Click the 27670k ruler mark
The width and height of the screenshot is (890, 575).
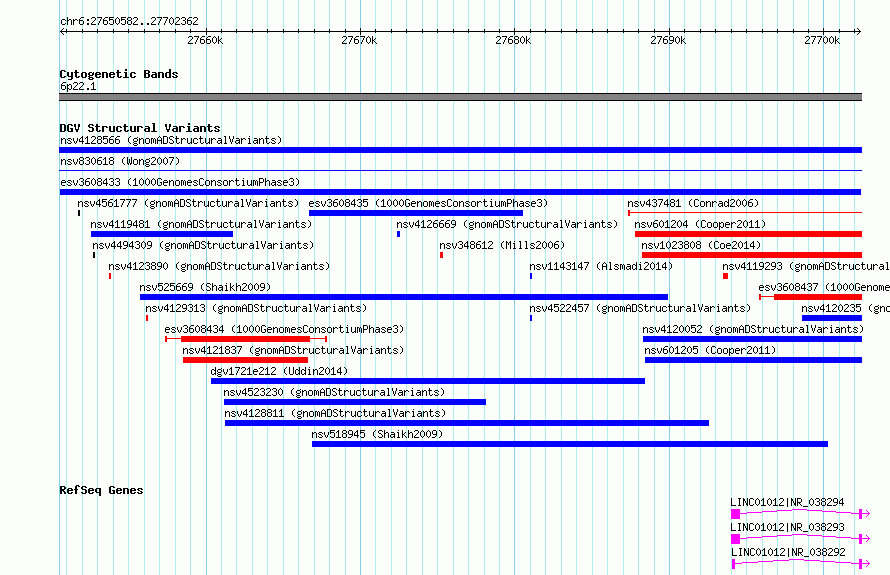click(x=359, y=40)
